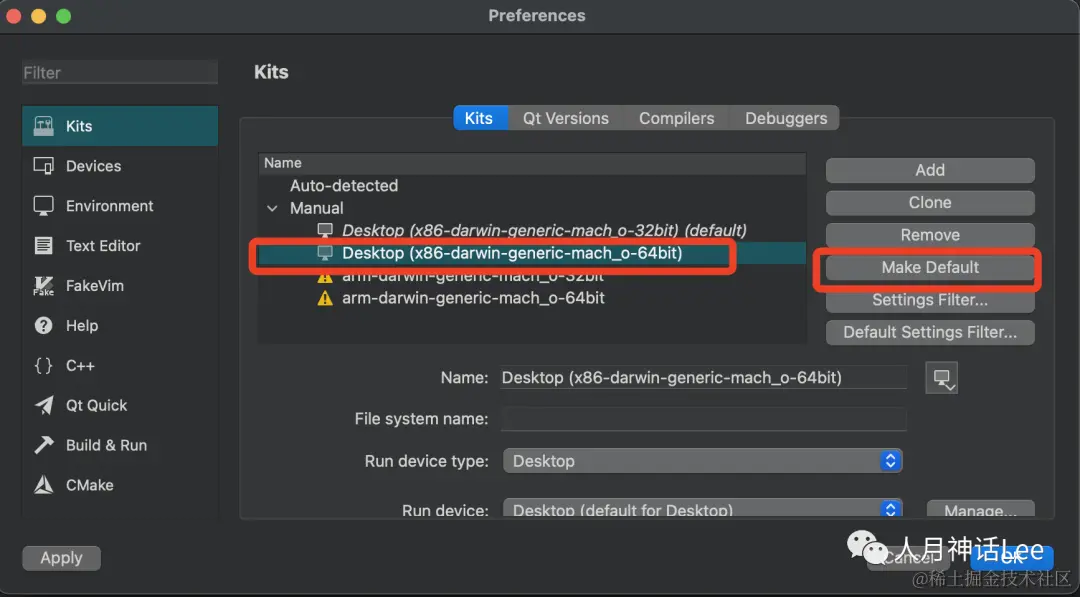Minimize Preferences with yellow button

coord(39,16)
